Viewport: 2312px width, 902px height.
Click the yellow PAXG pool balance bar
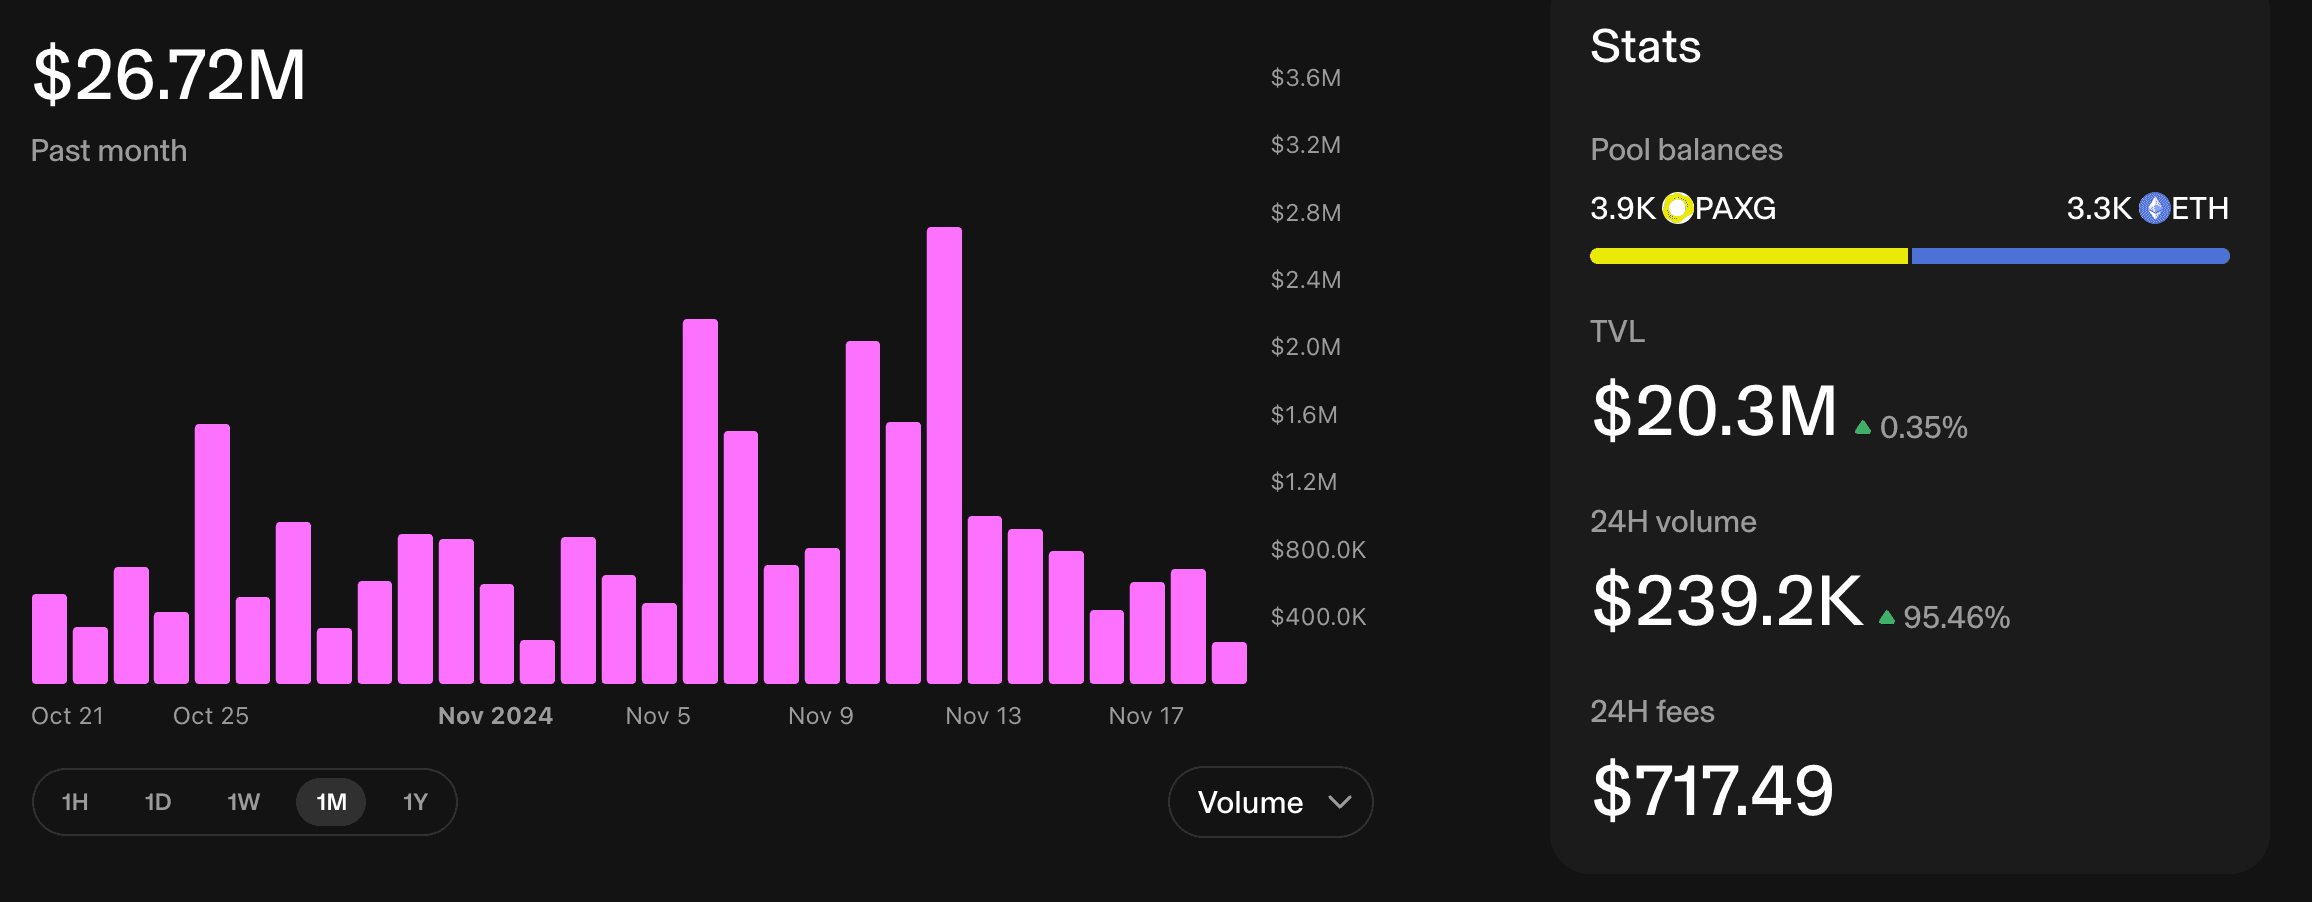[1748, 256]
